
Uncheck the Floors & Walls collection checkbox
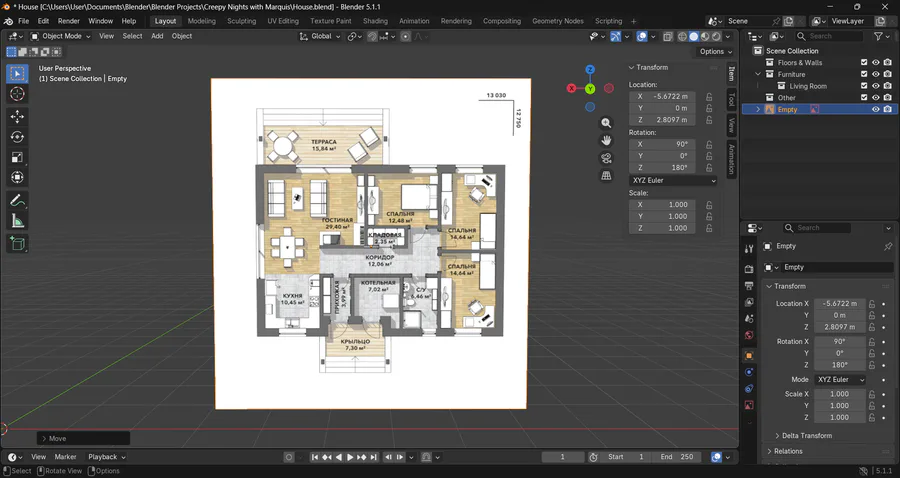coord(864,62)
